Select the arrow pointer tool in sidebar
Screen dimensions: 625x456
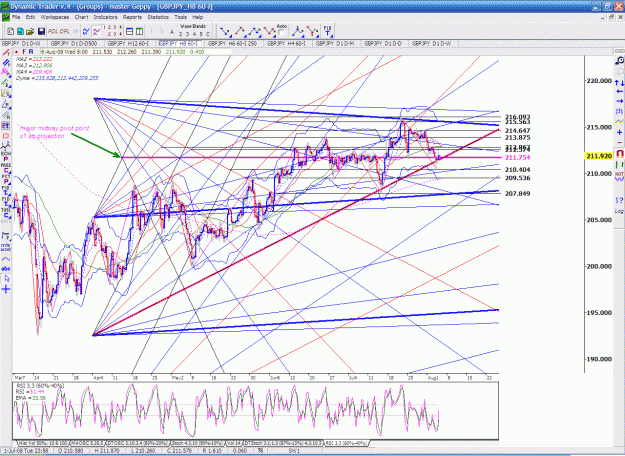tap(6, 279)
